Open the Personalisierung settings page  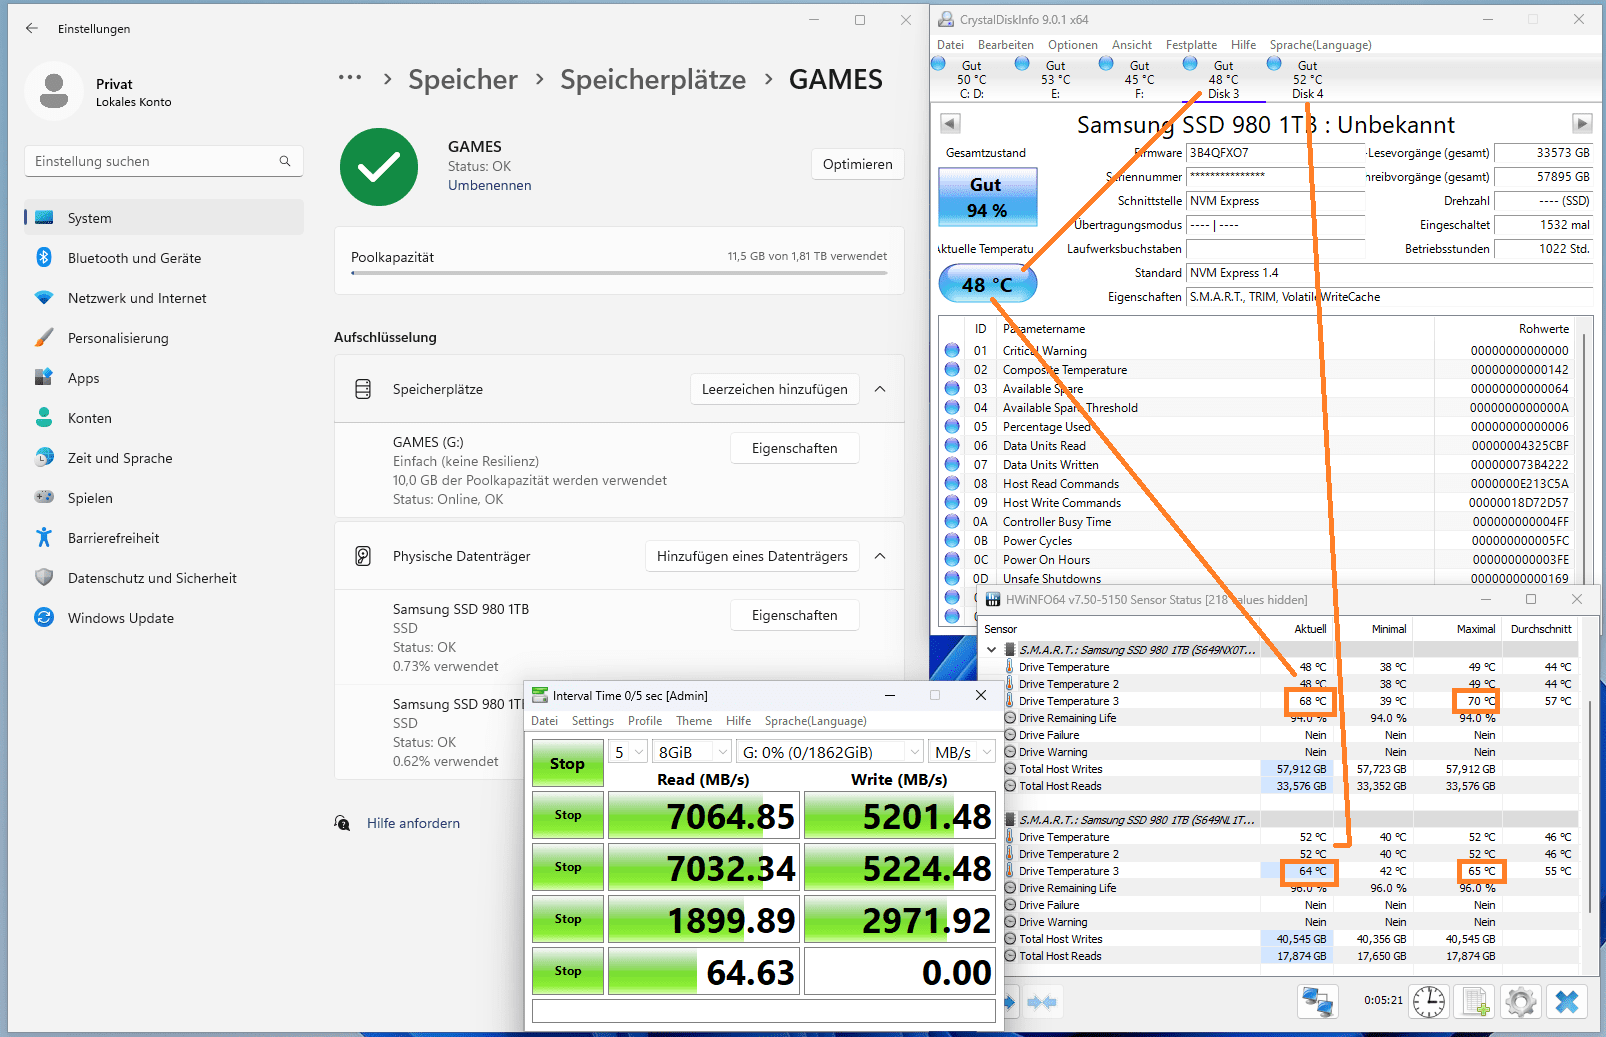tap(164, 338)
